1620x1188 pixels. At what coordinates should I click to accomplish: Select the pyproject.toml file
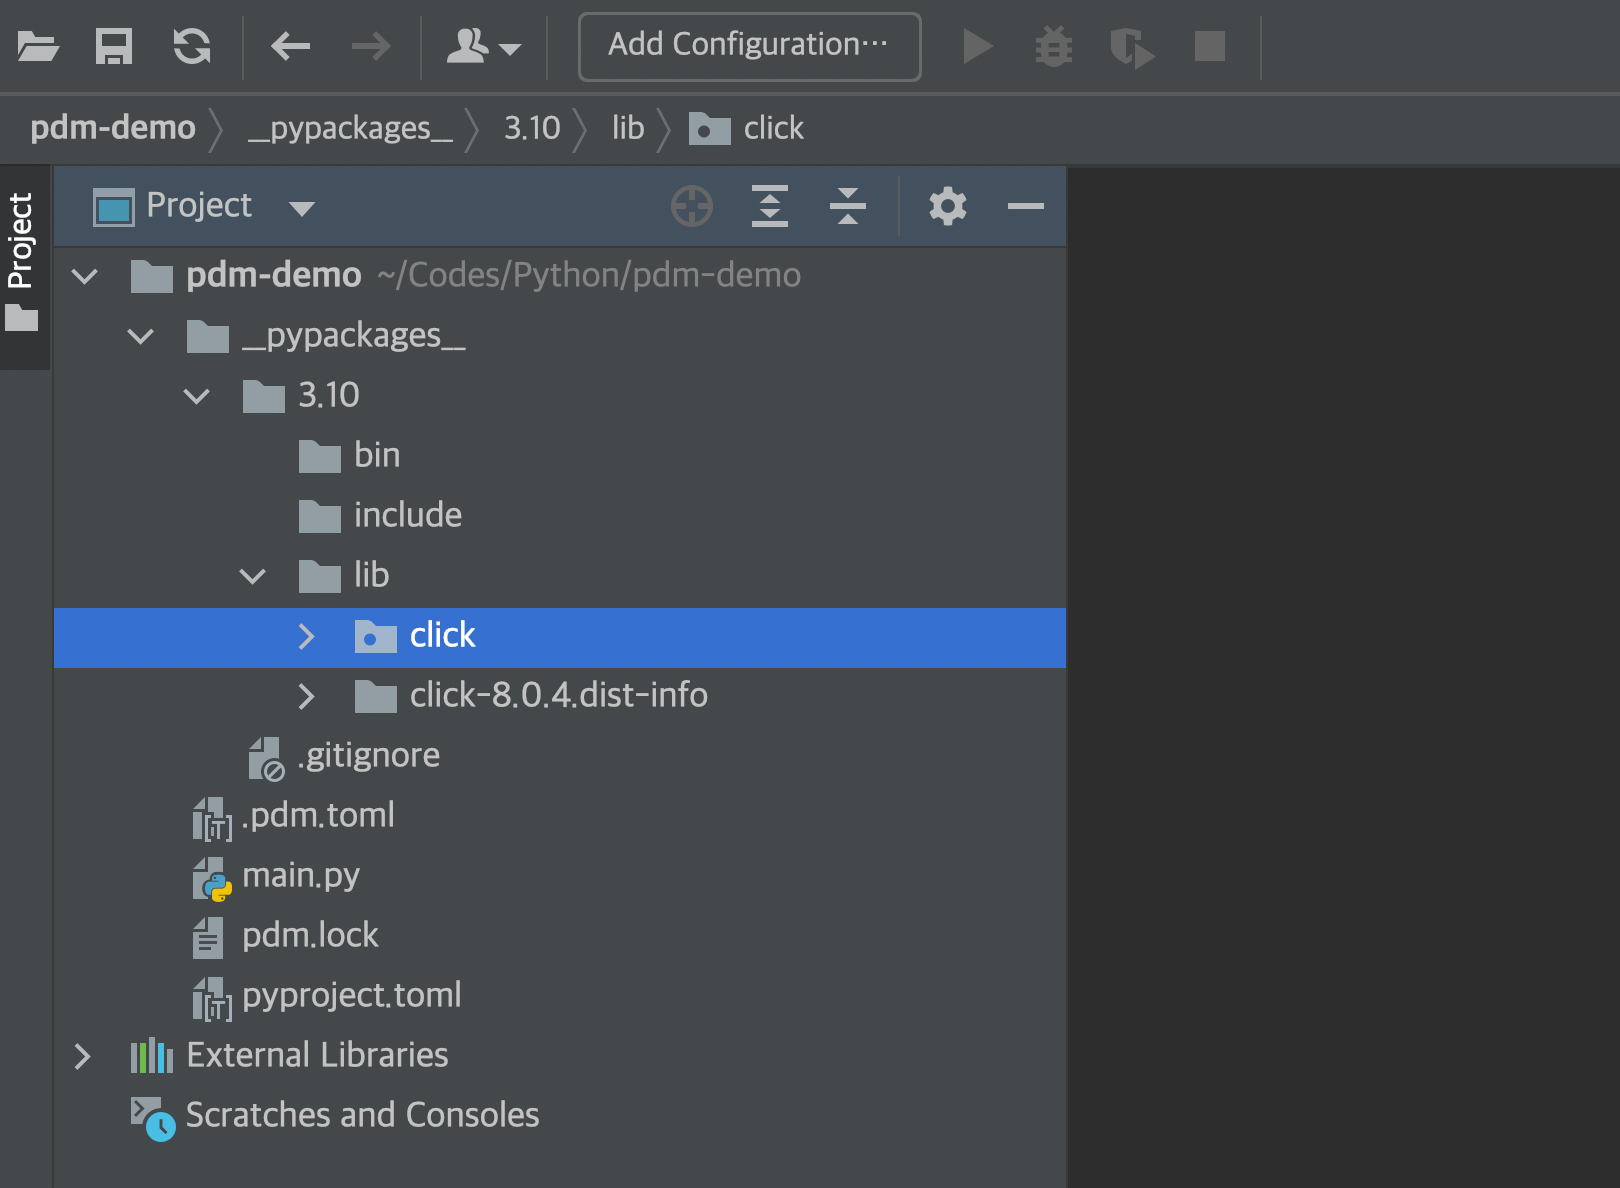point(351,994)
